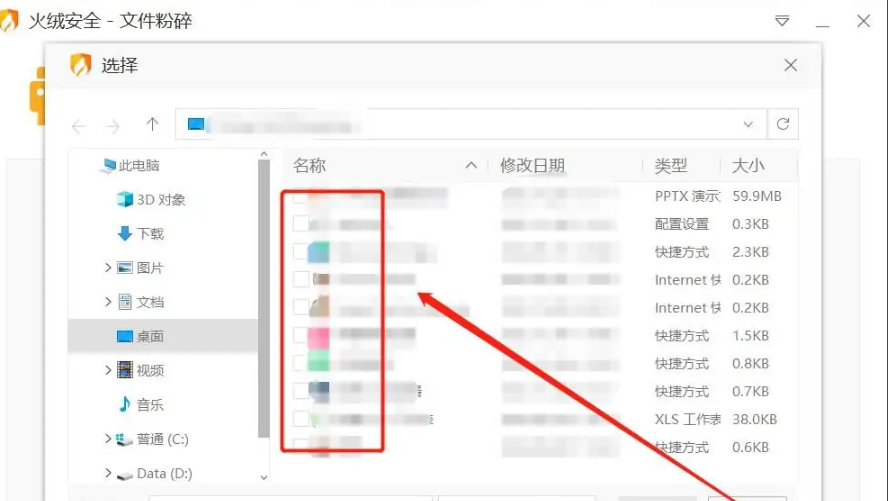The height and width of the screenshot is (501, 888).
Task: Open the 3D 对象 folder
Action: coord(161,199)
